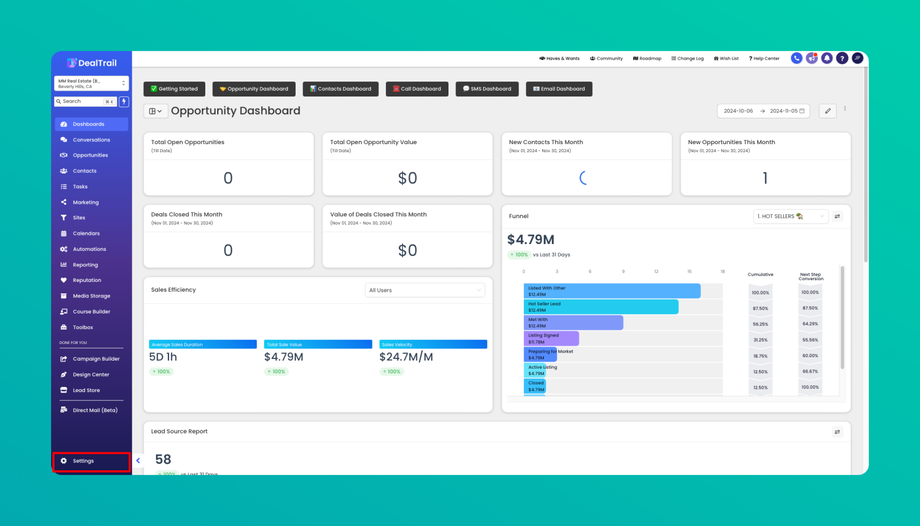Viewport: 920px width, 526px height.
Task: Open the three-dot dashboard options menu
Action: pos(845,109)
